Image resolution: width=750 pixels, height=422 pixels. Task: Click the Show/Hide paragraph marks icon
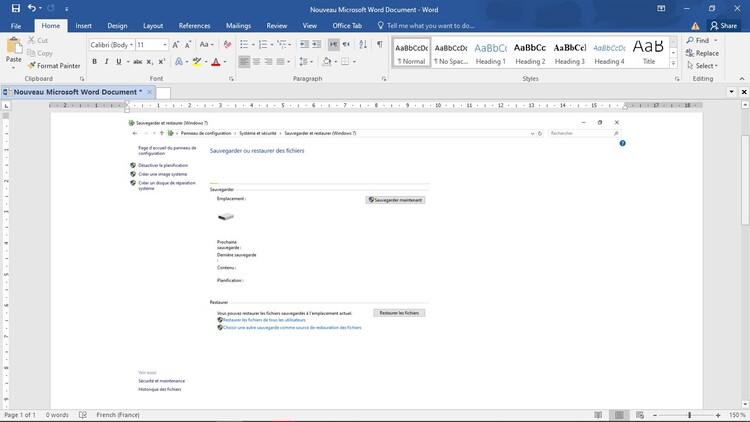click(x=379, y=45)
